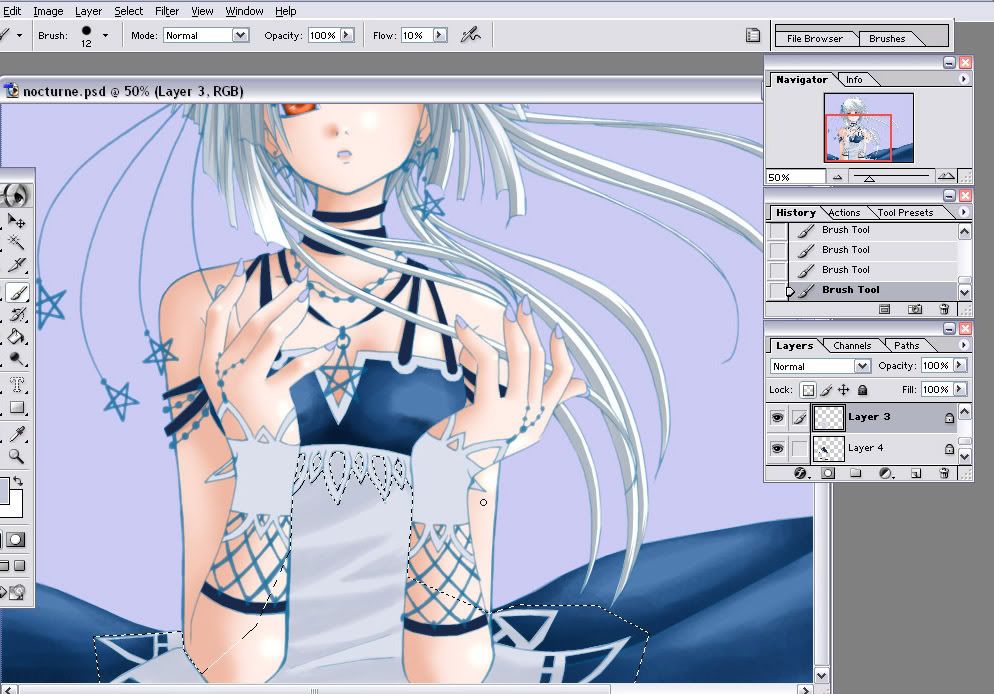The height and width of the screenshot is (694, 994).
Task: Toggle link box for Layer 4
Action: [x=799, y=449]
